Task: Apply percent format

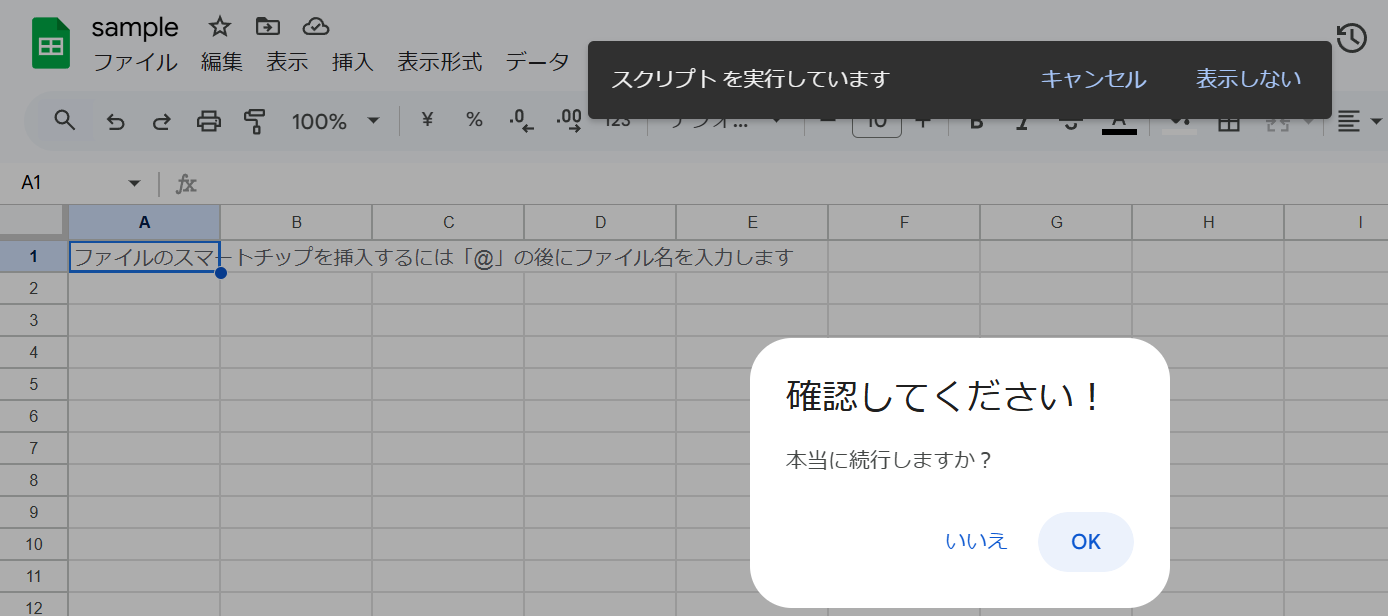Action: click(x=473, y=120)
